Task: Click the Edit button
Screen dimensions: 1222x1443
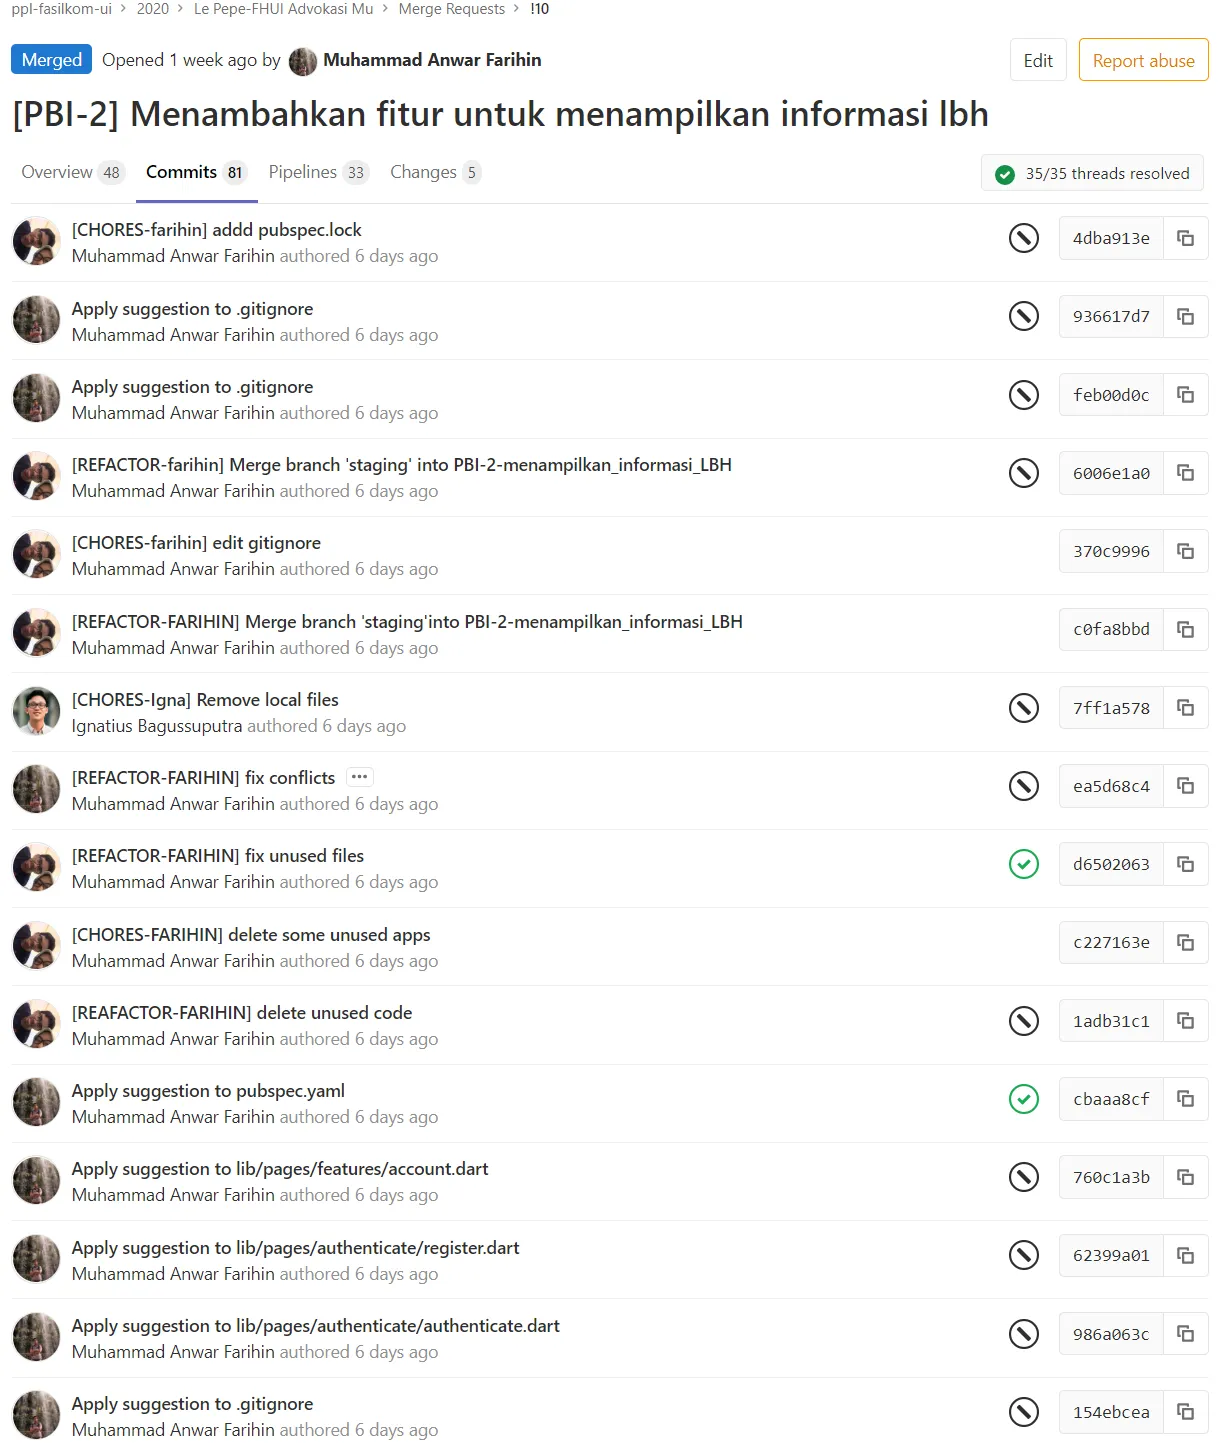Action: tap(1037, 60)
